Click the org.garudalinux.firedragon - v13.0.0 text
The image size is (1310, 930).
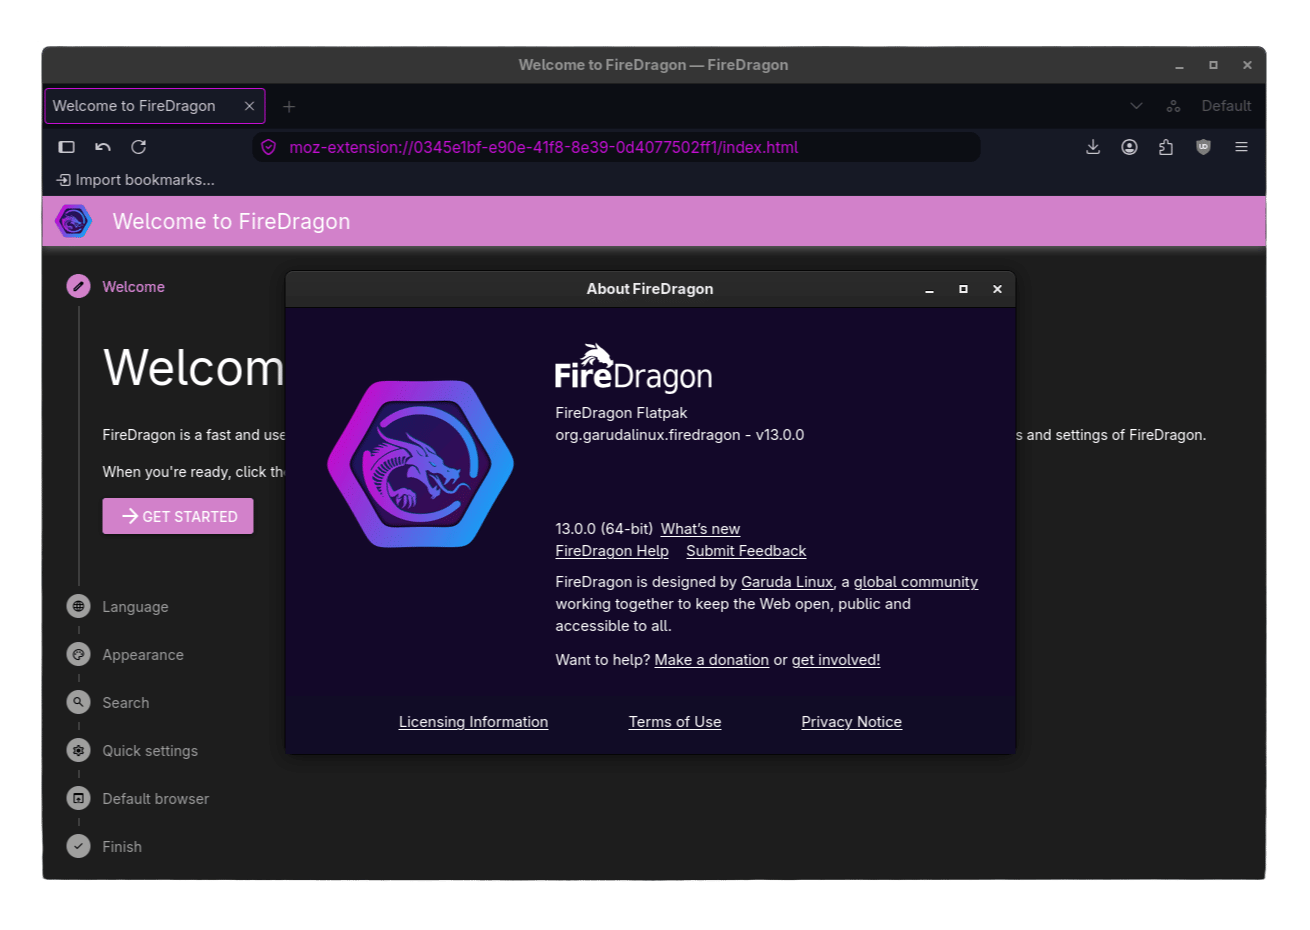[x=680, y=435]
